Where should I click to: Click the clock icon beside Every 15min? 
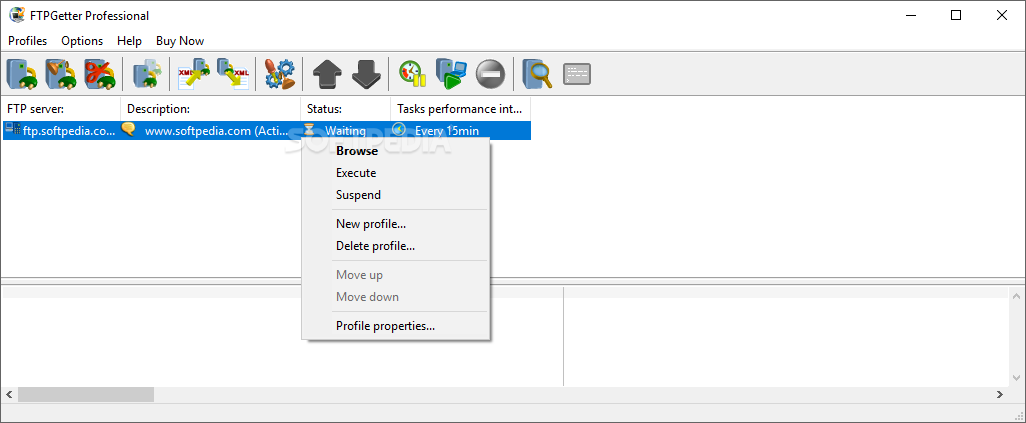[398, 130]
